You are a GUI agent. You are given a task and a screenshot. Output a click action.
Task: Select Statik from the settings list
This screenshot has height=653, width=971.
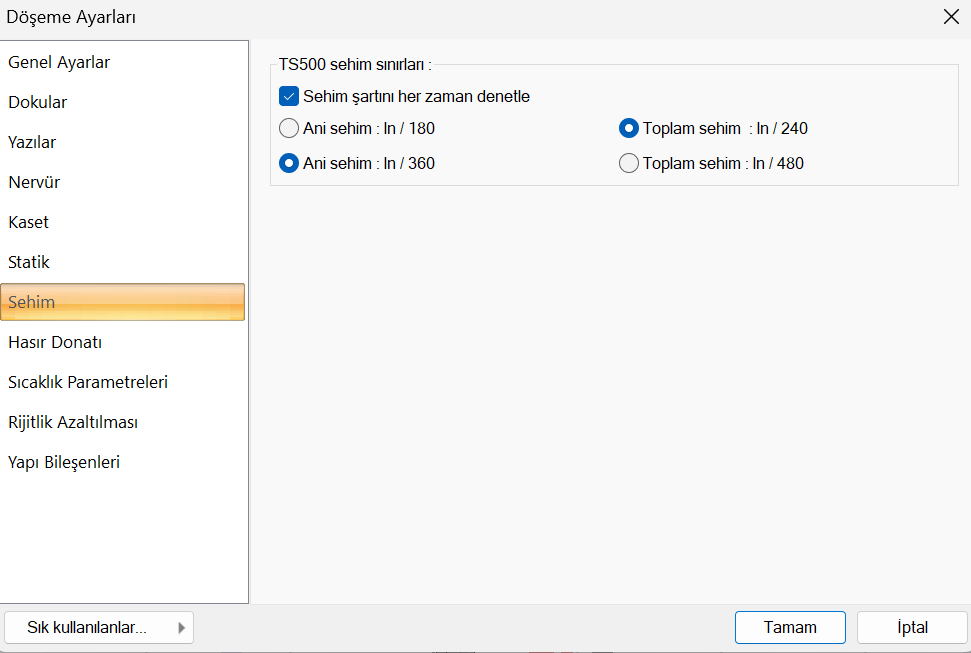[x=29, y=262]
